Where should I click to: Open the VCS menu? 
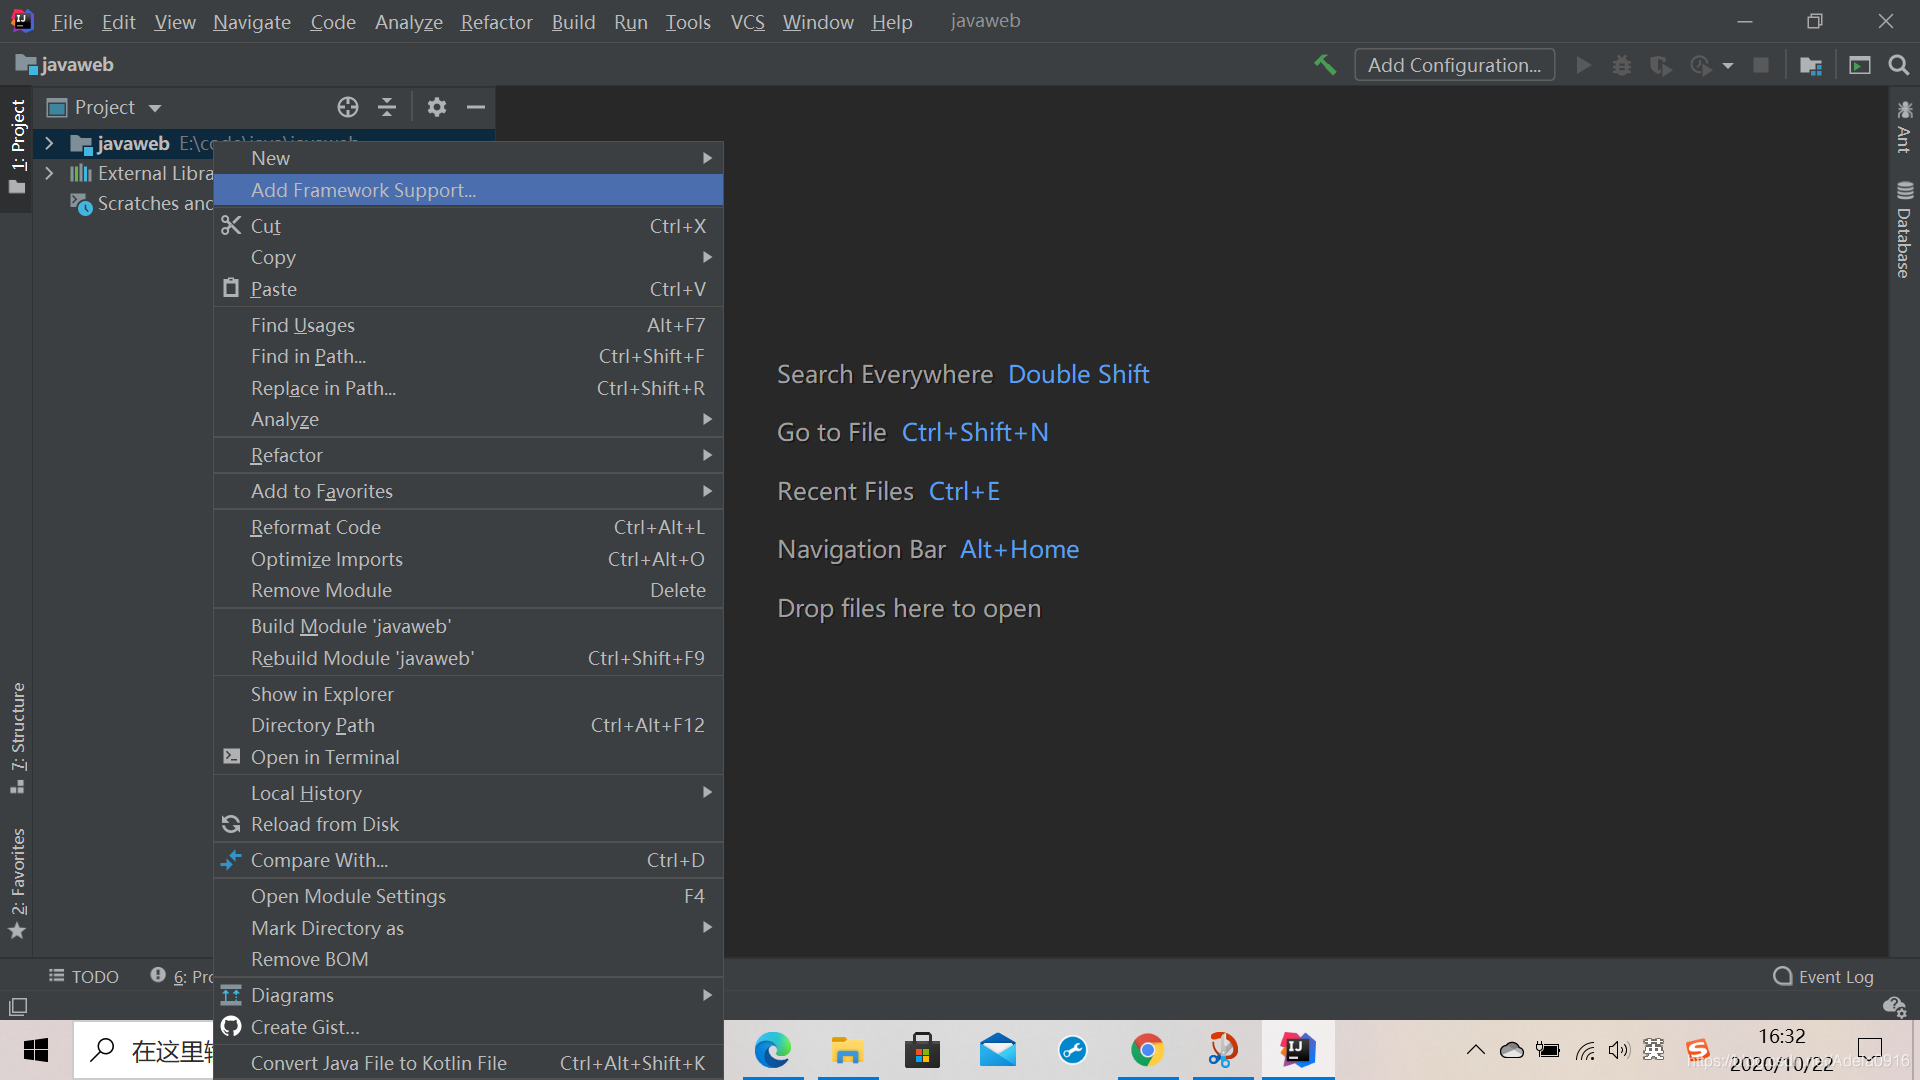(747, 21)
